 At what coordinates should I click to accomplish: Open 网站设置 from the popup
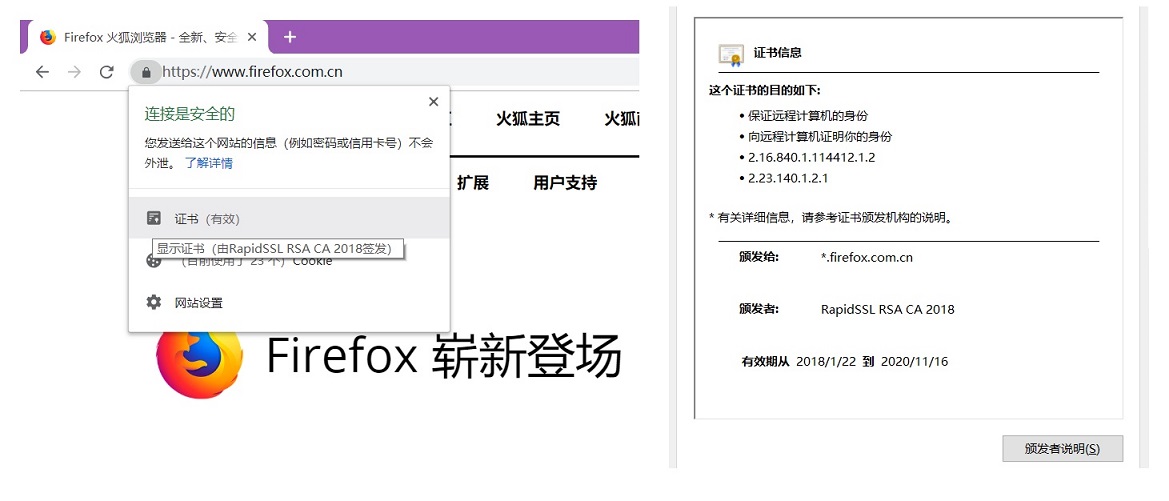[x=199, y=303]
